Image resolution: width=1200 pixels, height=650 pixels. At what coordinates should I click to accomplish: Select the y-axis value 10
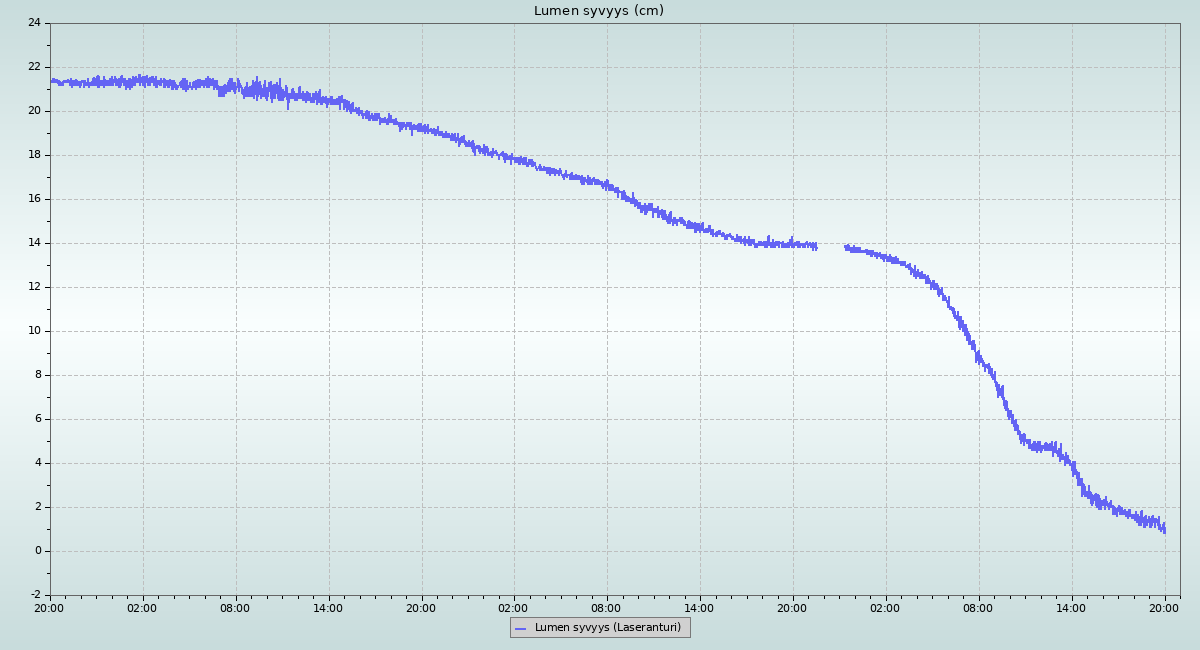tap(34, 331)
